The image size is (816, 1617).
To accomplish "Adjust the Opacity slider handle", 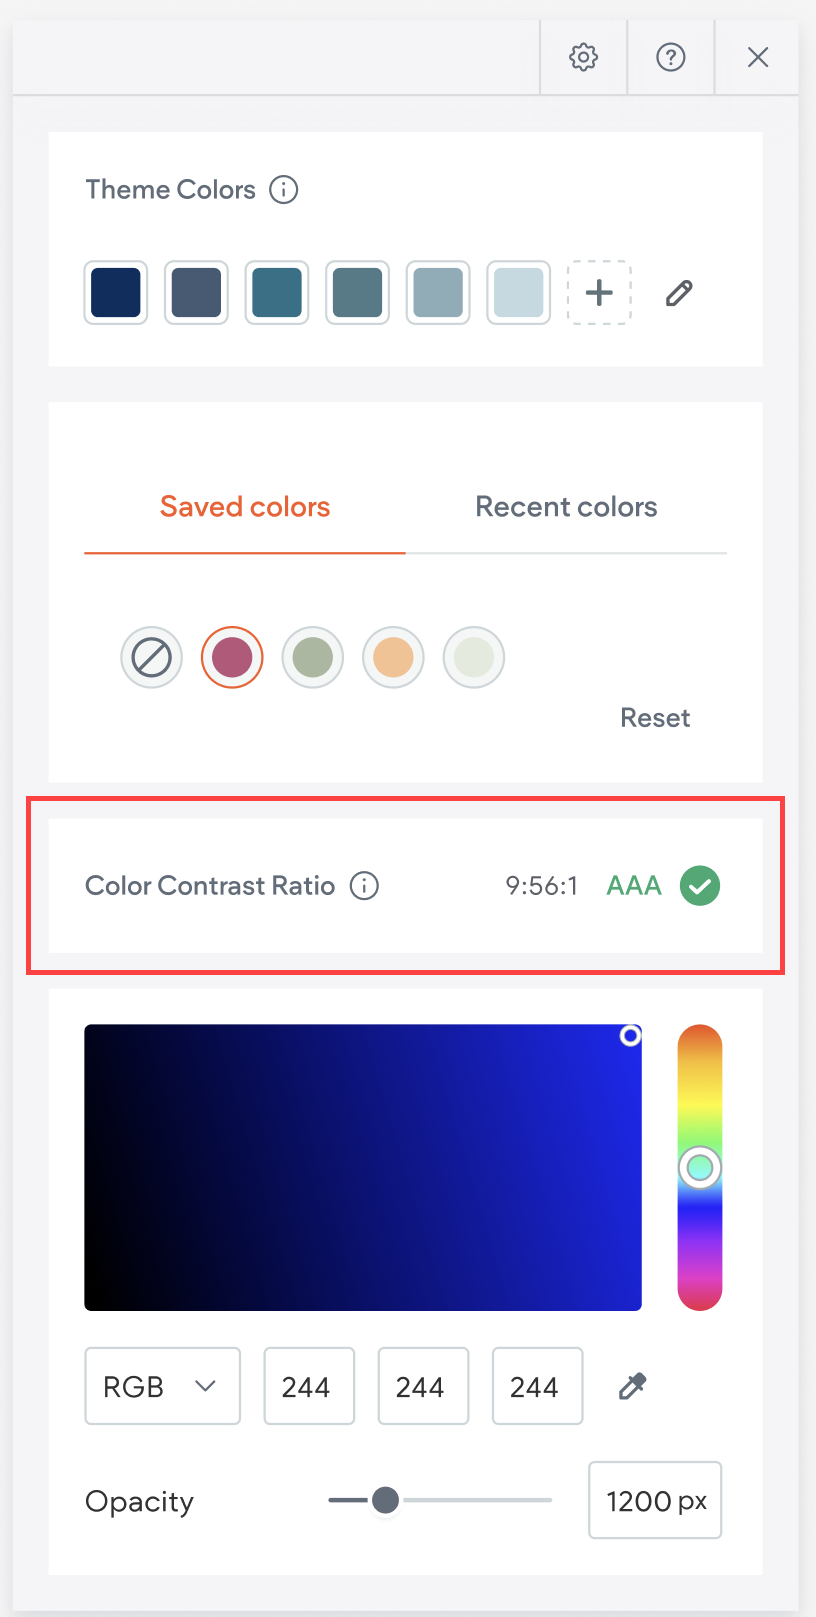I will (386, 1500).
